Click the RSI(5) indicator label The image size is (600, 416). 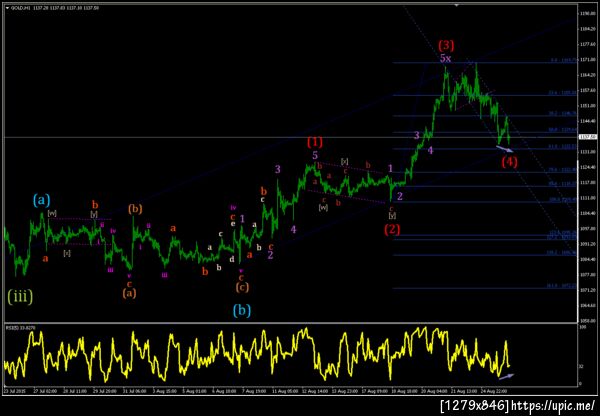[20, 328]
